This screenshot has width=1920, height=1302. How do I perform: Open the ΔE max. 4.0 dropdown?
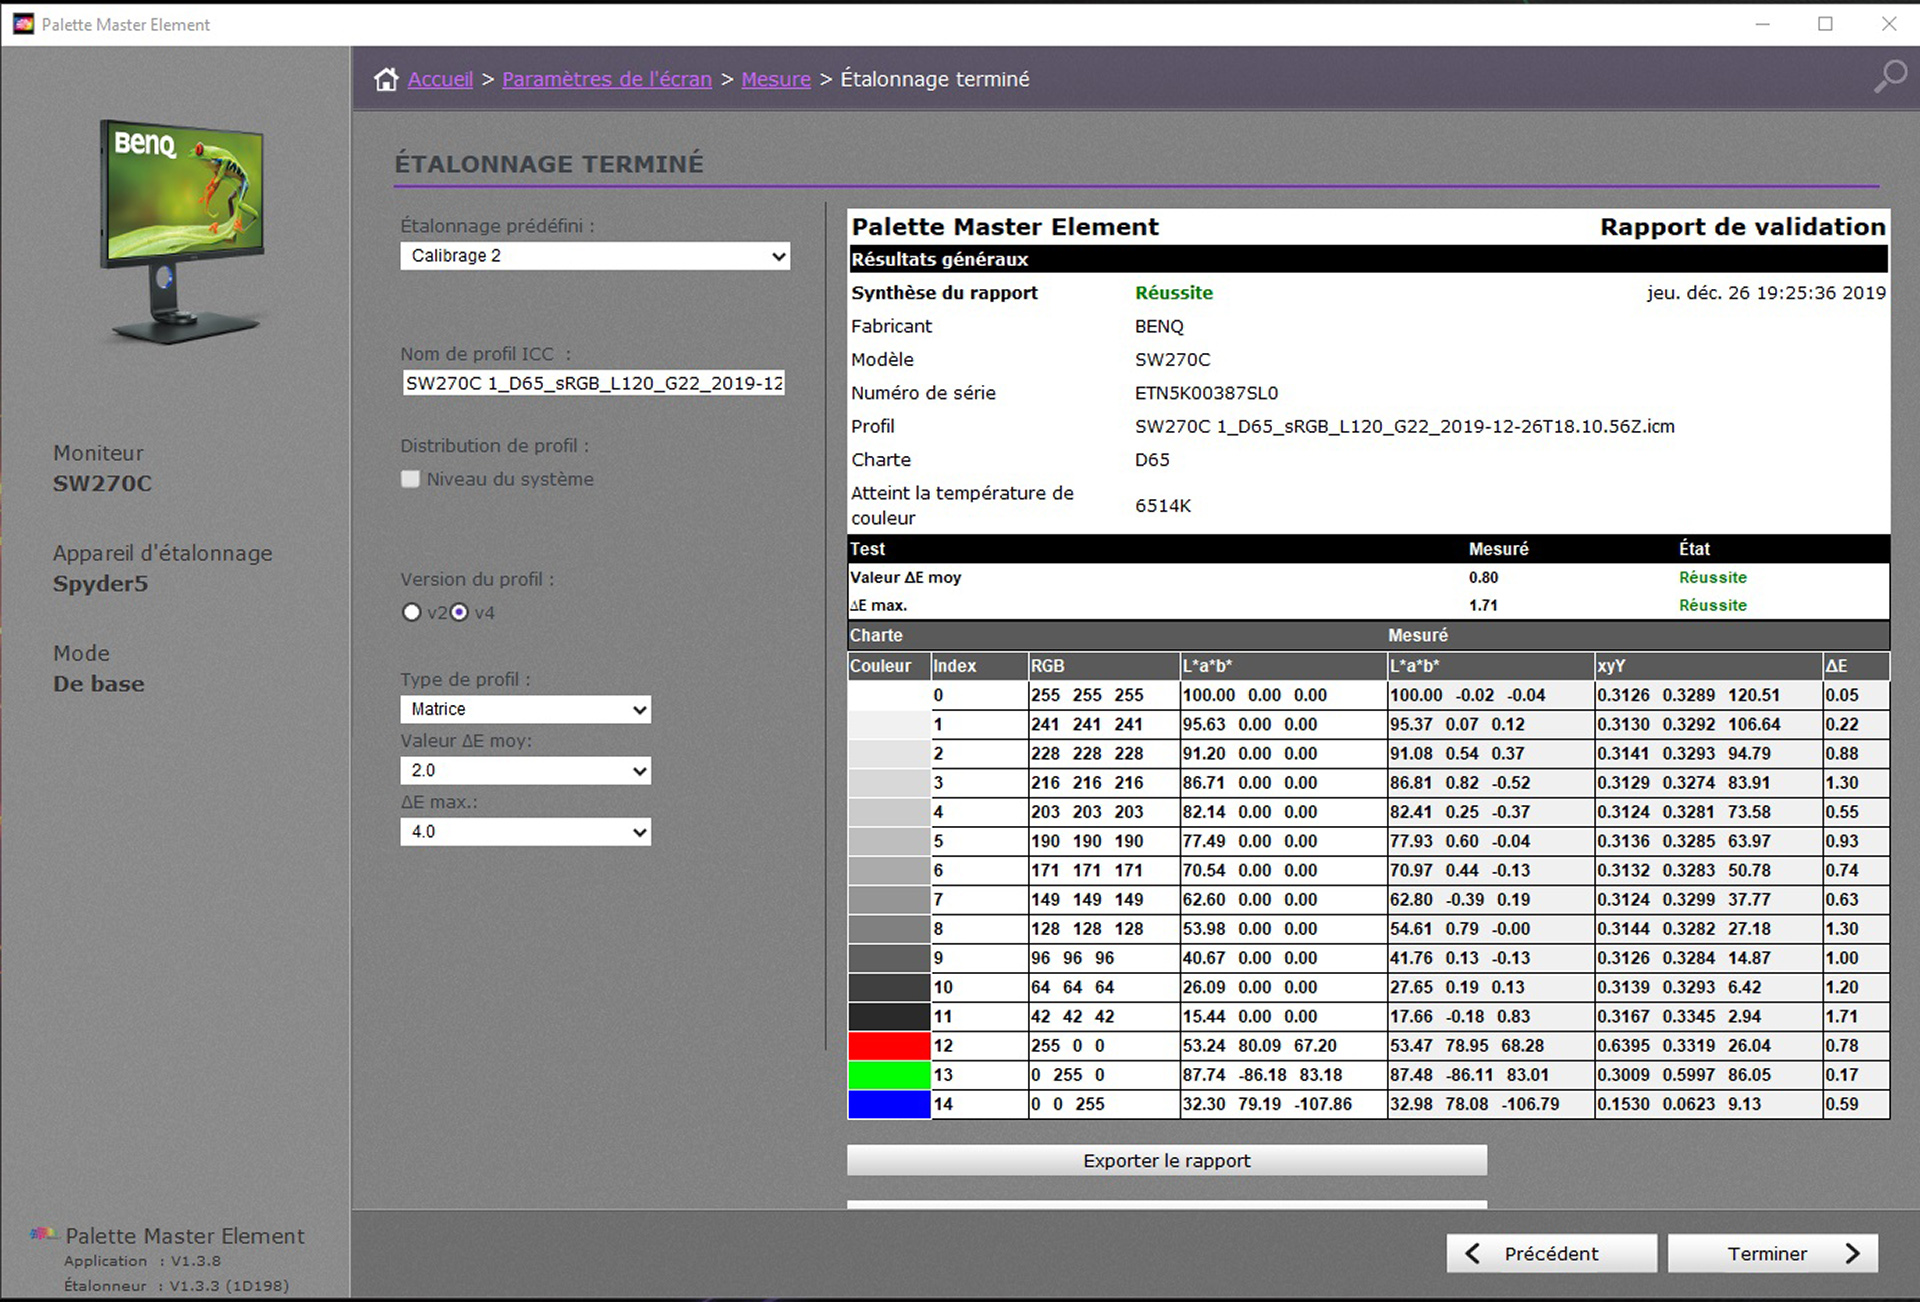[525, 832]
